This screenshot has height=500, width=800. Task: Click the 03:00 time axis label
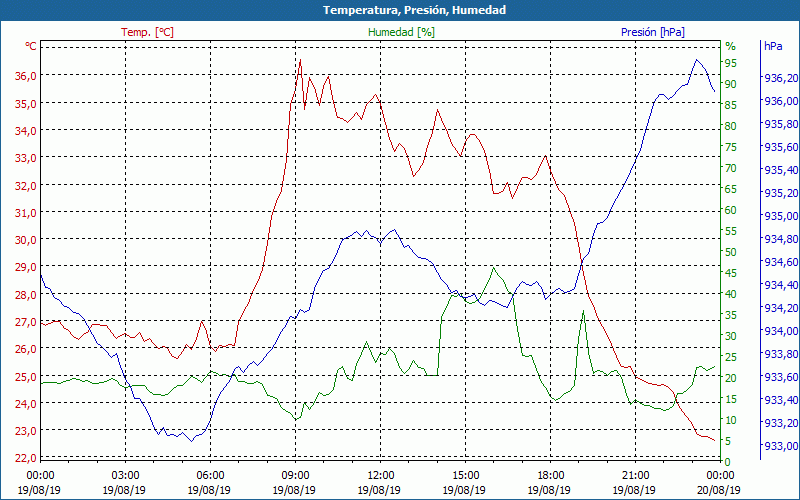pyautogui.click(x=125, y=476)
